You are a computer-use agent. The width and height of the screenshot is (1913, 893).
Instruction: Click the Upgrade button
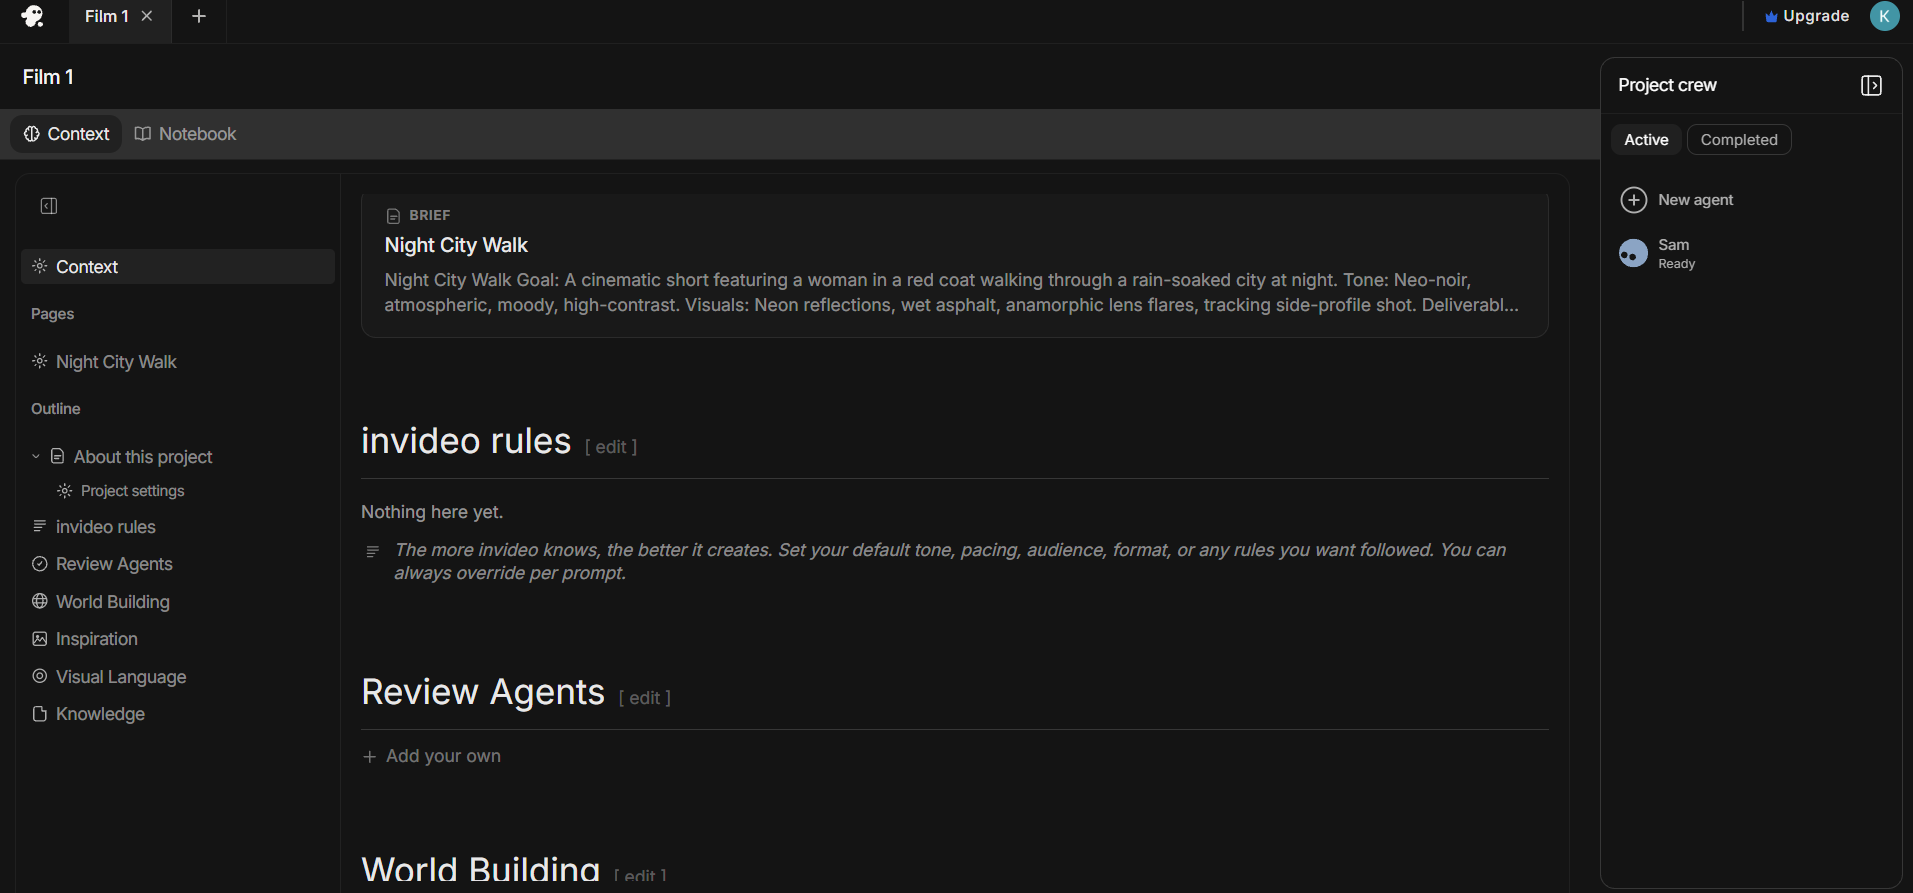[1807, 16]
